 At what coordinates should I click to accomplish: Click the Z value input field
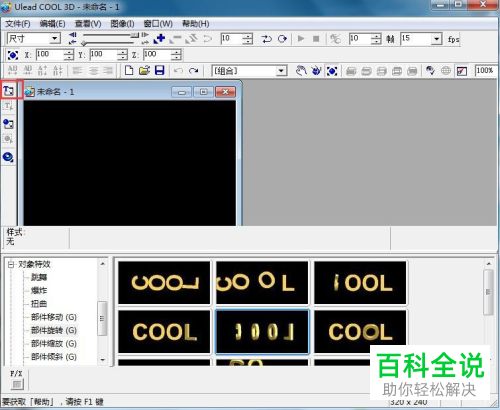click(157, 55)
